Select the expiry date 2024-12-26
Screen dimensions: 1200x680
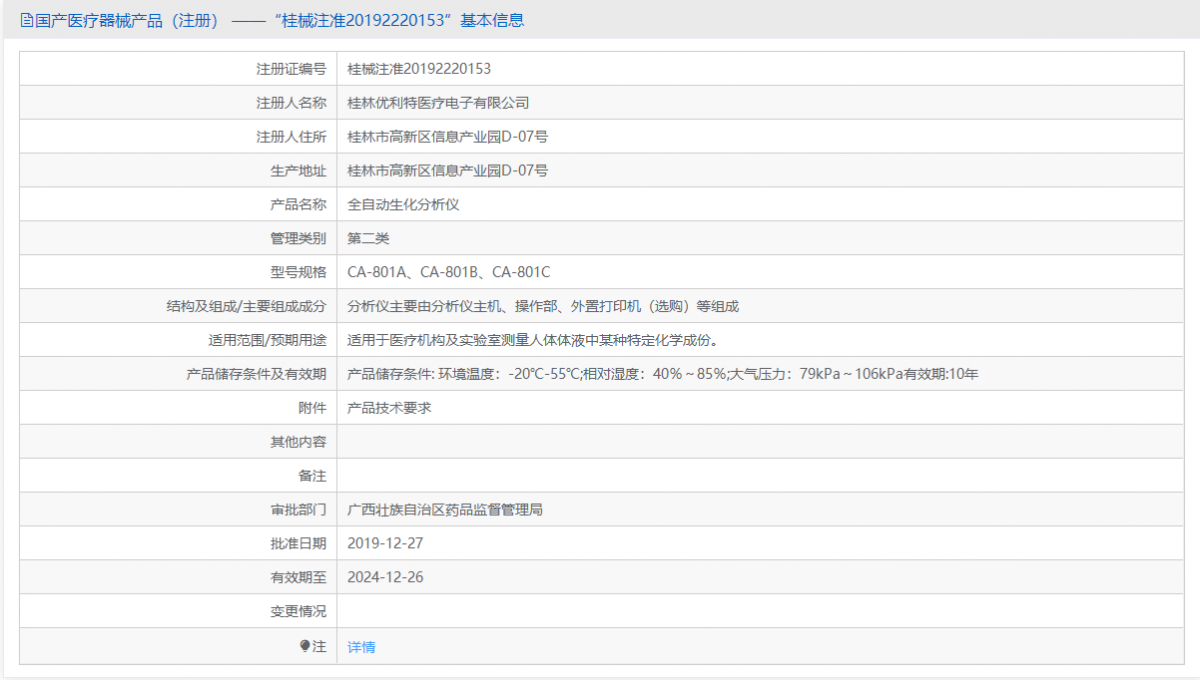(386, 578)
